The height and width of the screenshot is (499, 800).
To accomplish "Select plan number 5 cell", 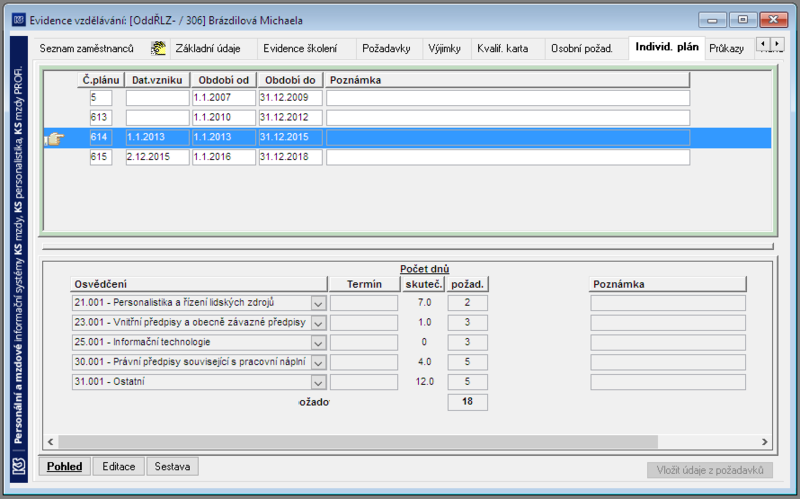I will 101,97.
